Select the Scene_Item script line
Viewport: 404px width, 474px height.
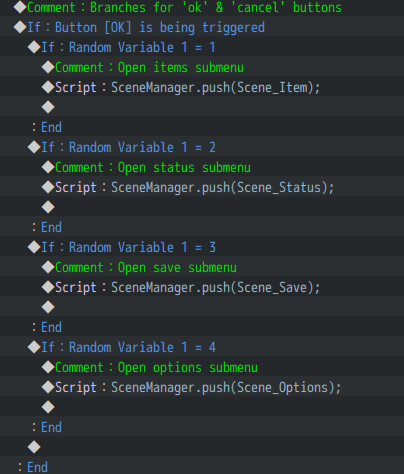[202, 87]
